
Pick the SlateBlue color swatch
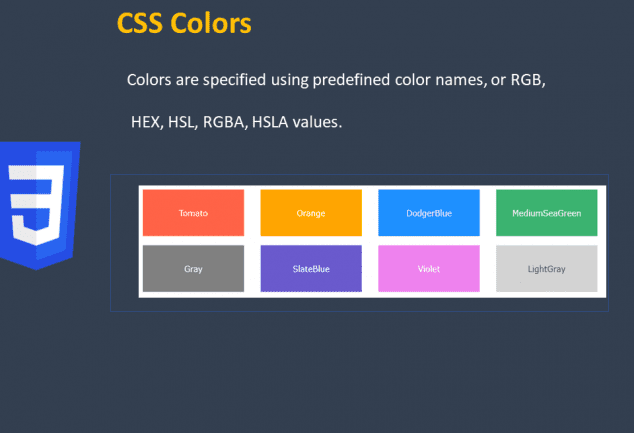click(x=311, y=268)
